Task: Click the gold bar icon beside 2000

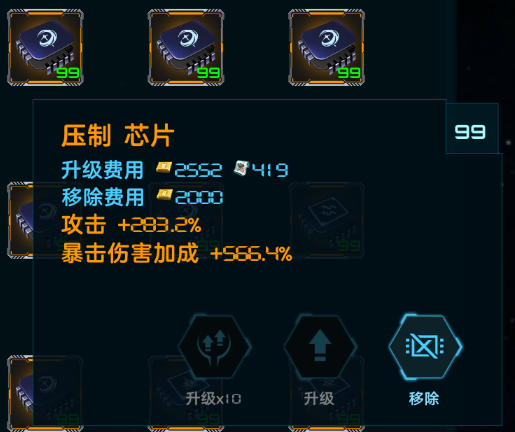Action: pyautogui.click(x=165, y=195)
